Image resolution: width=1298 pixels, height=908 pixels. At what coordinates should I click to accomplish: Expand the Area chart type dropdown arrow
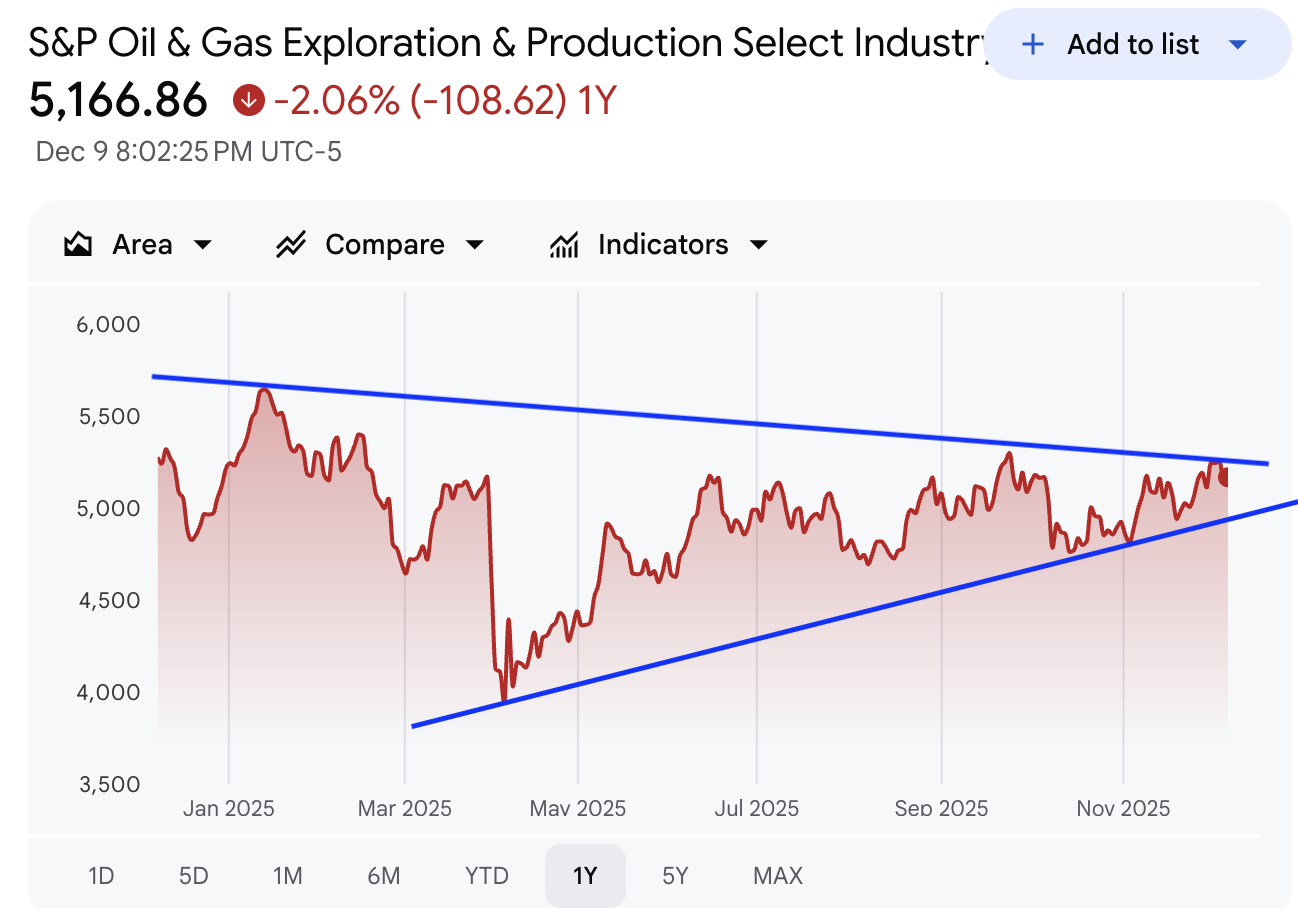(x=203, y=245)
